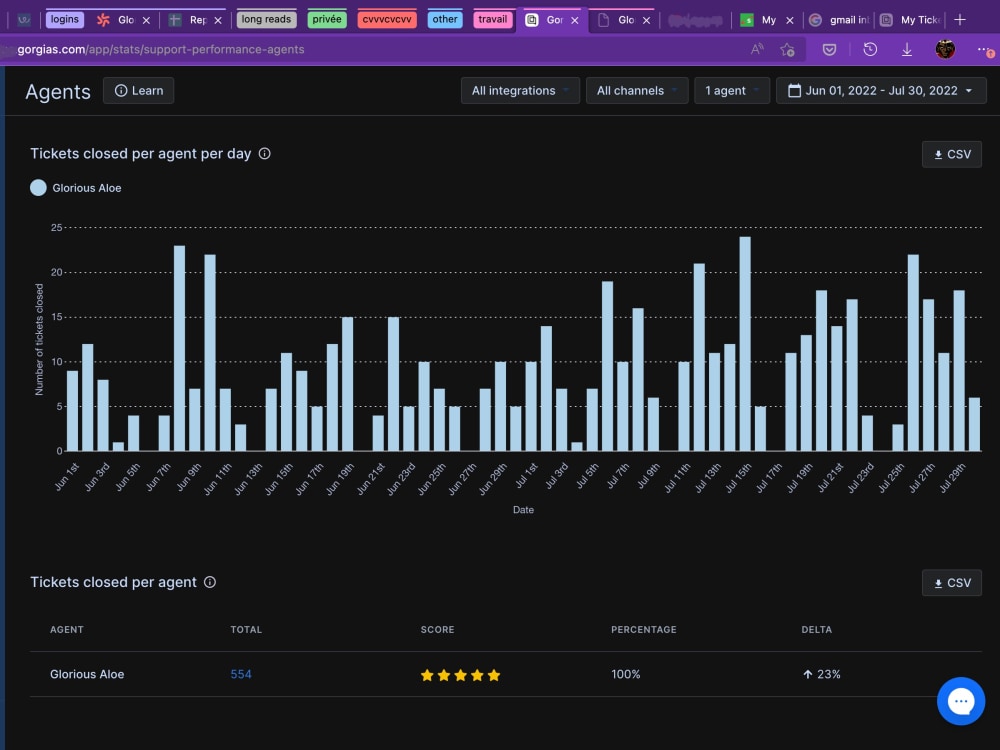Open the date range picker
The image size is (1000, 750).
(881, 91)
